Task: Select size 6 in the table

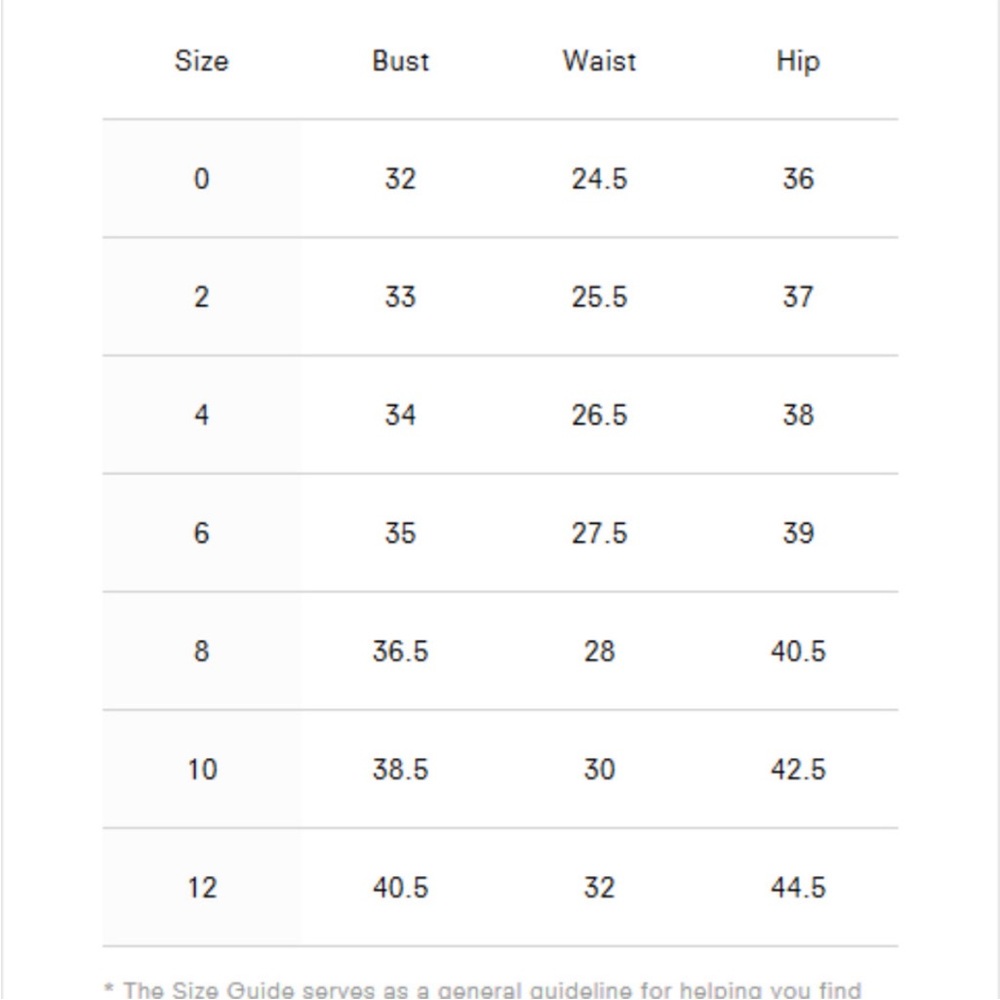Action: [x=202, y=533]
